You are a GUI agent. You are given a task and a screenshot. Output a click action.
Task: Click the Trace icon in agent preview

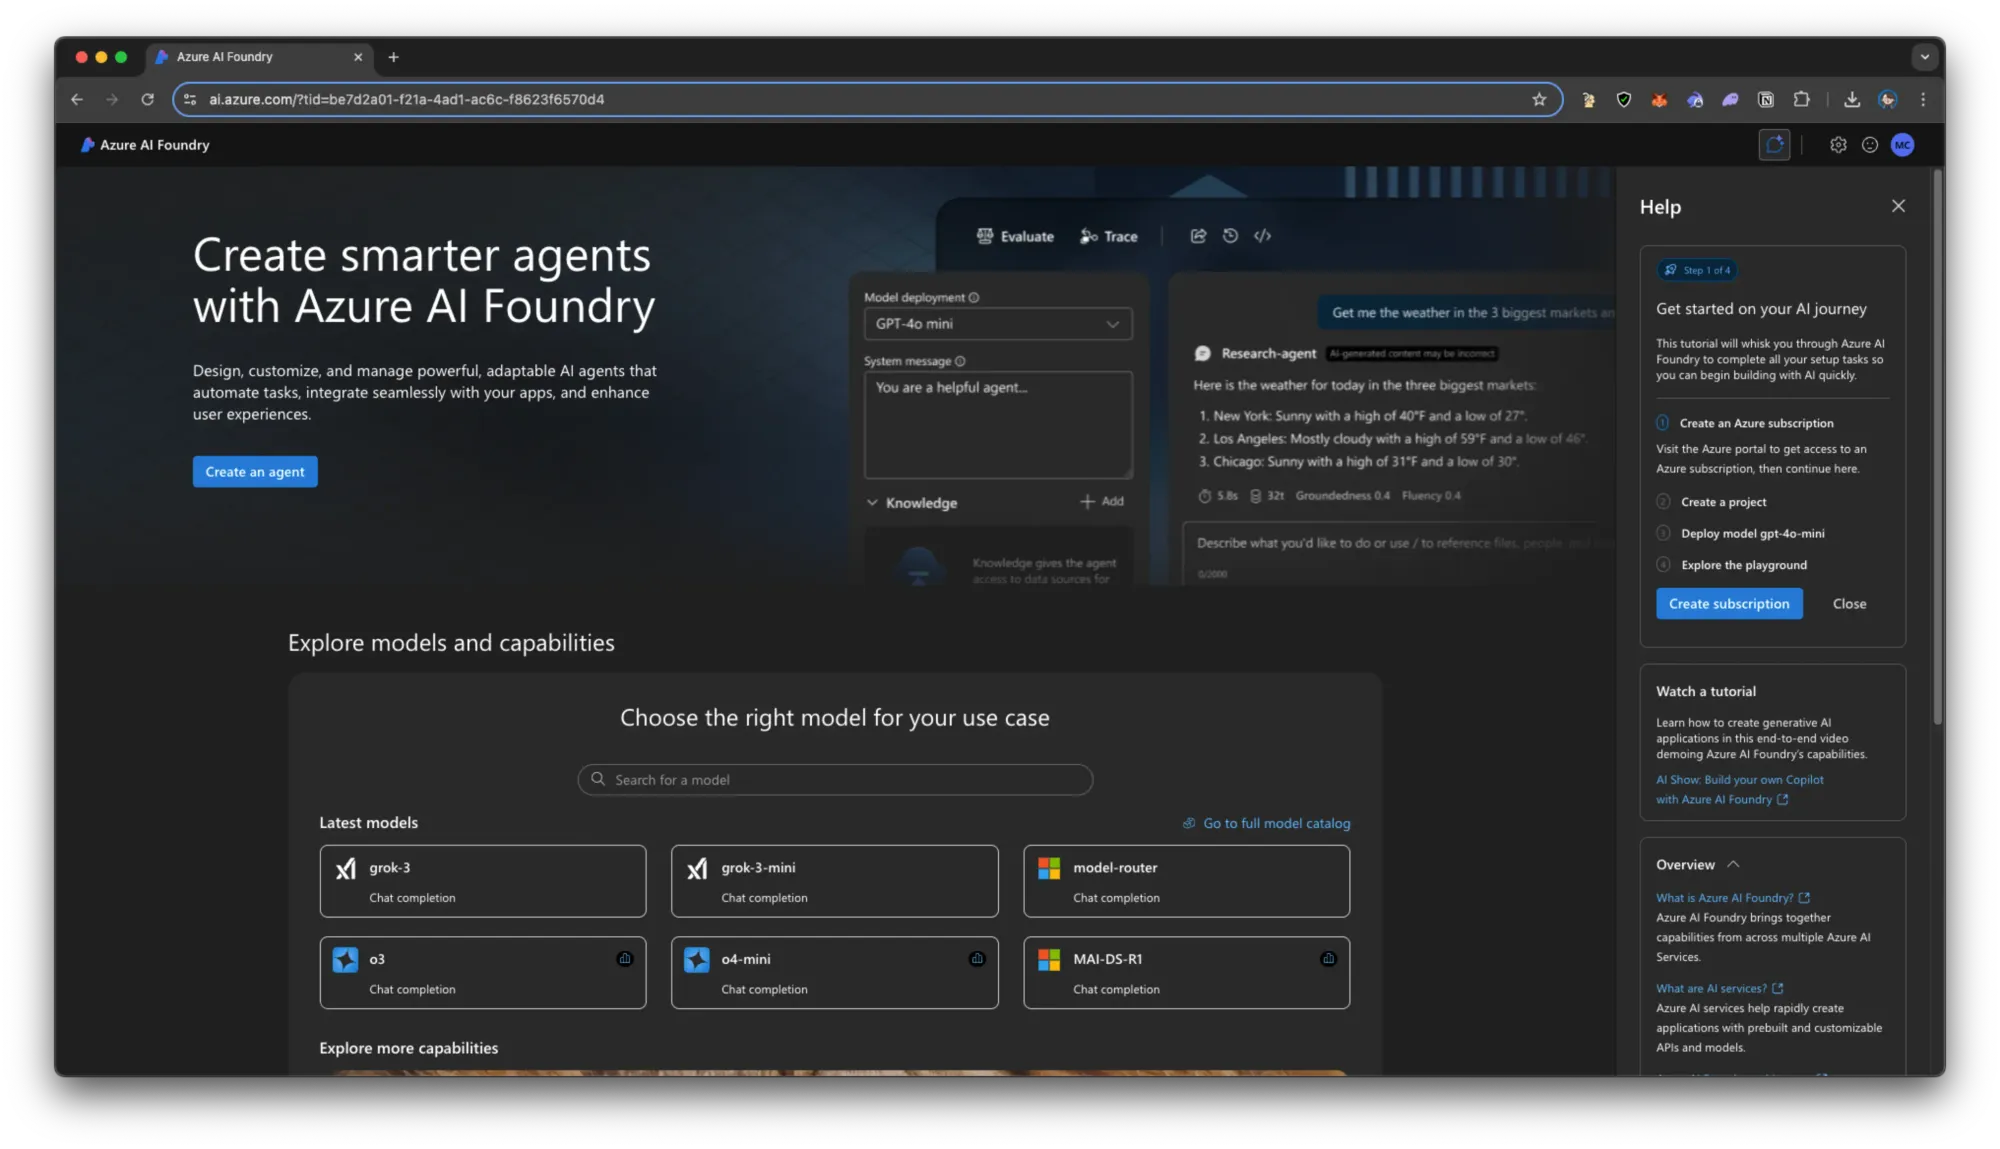(x=1089, y=236)
